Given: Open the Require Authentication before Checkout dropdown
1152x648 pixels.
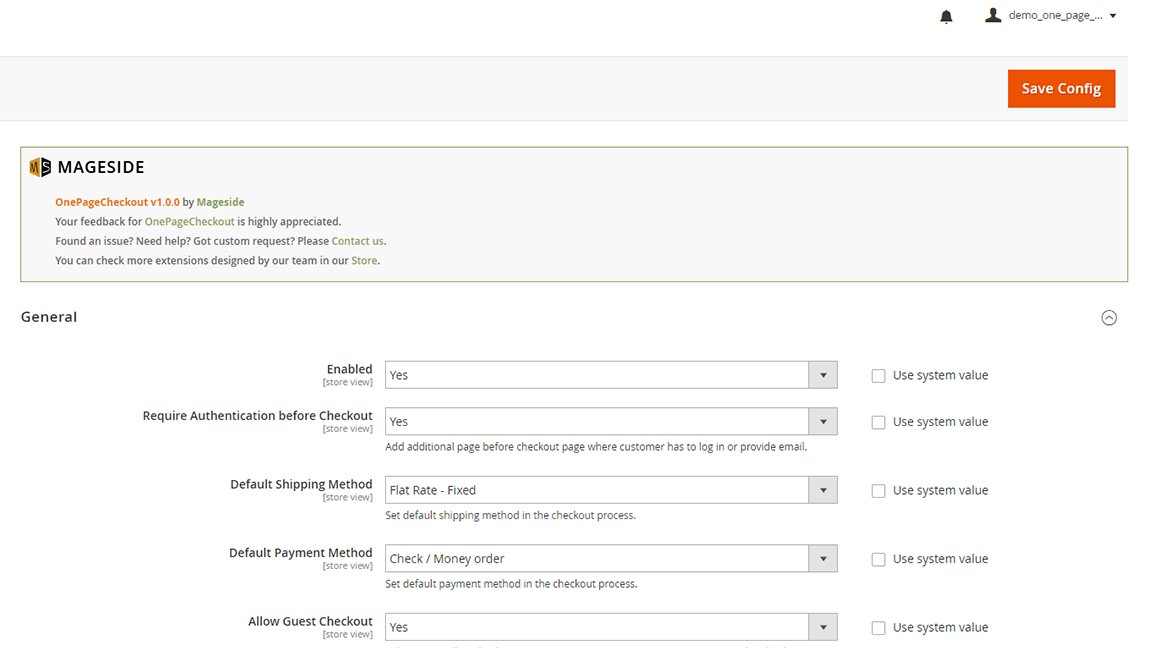Looking at the screenshot, I should tap(611, 422).
